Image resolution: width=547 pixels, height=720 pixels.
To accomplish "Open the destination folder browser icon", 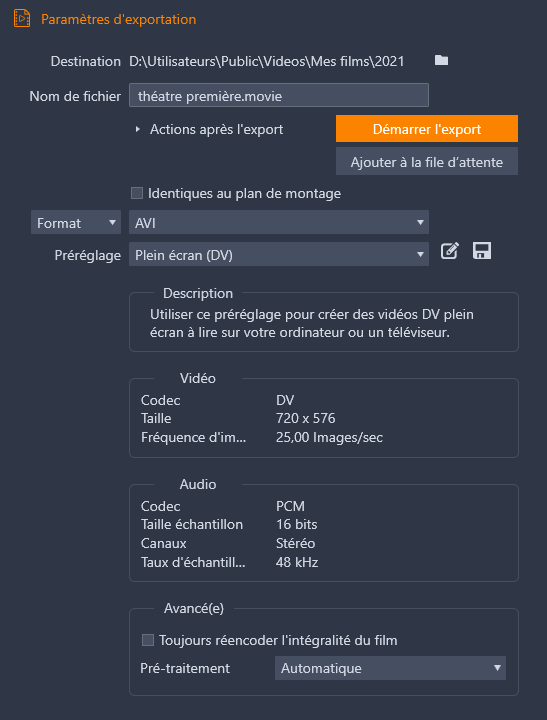I will click(x=441, y=60).
